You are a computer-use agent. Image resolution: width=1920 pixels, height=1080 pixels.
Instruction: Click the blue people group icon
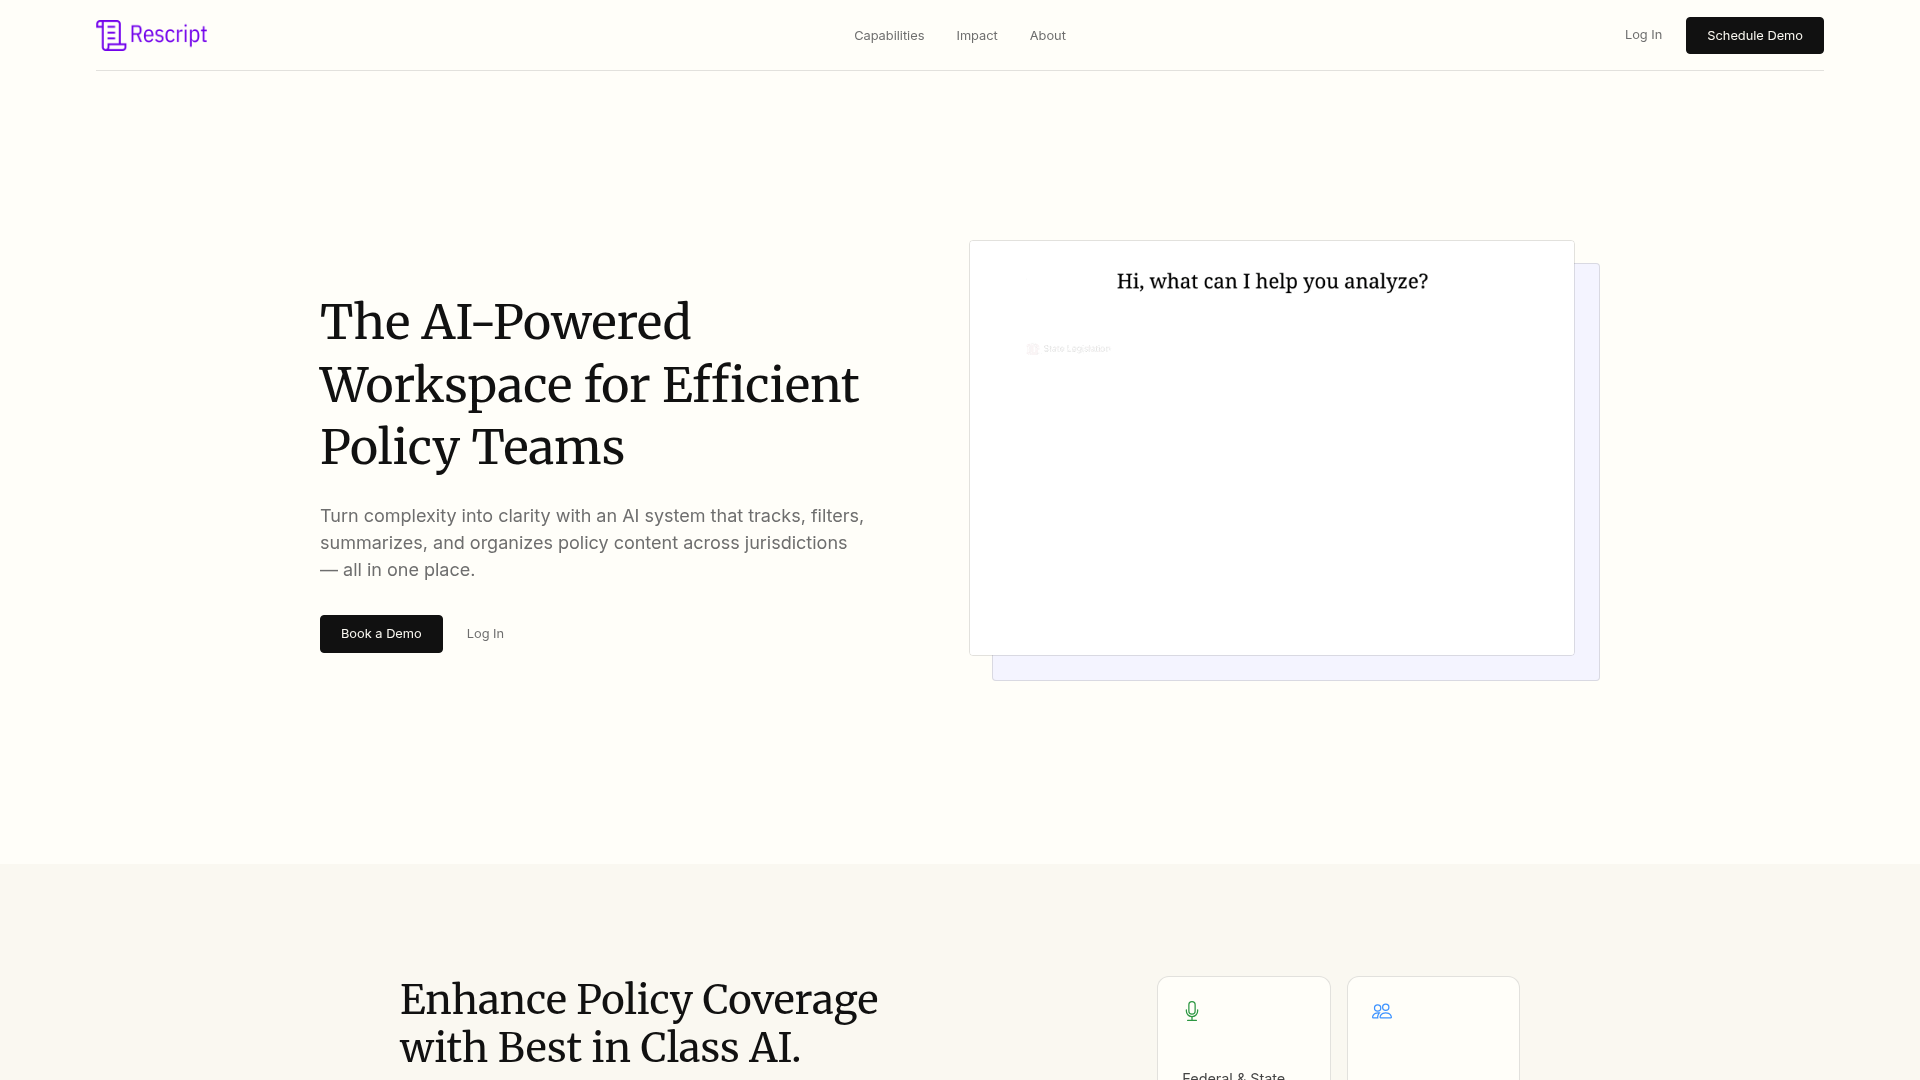point(1382,1012)
